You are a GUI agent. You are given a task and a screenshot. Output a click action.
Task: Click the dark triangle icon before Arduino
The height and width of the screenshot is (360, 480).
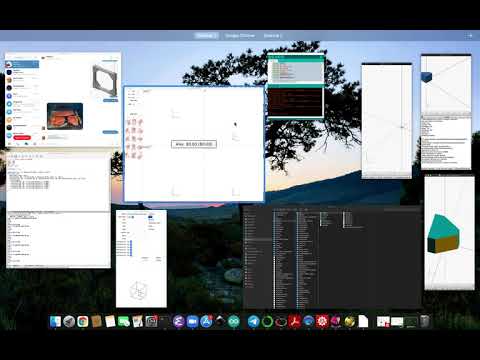coord(220,322)
